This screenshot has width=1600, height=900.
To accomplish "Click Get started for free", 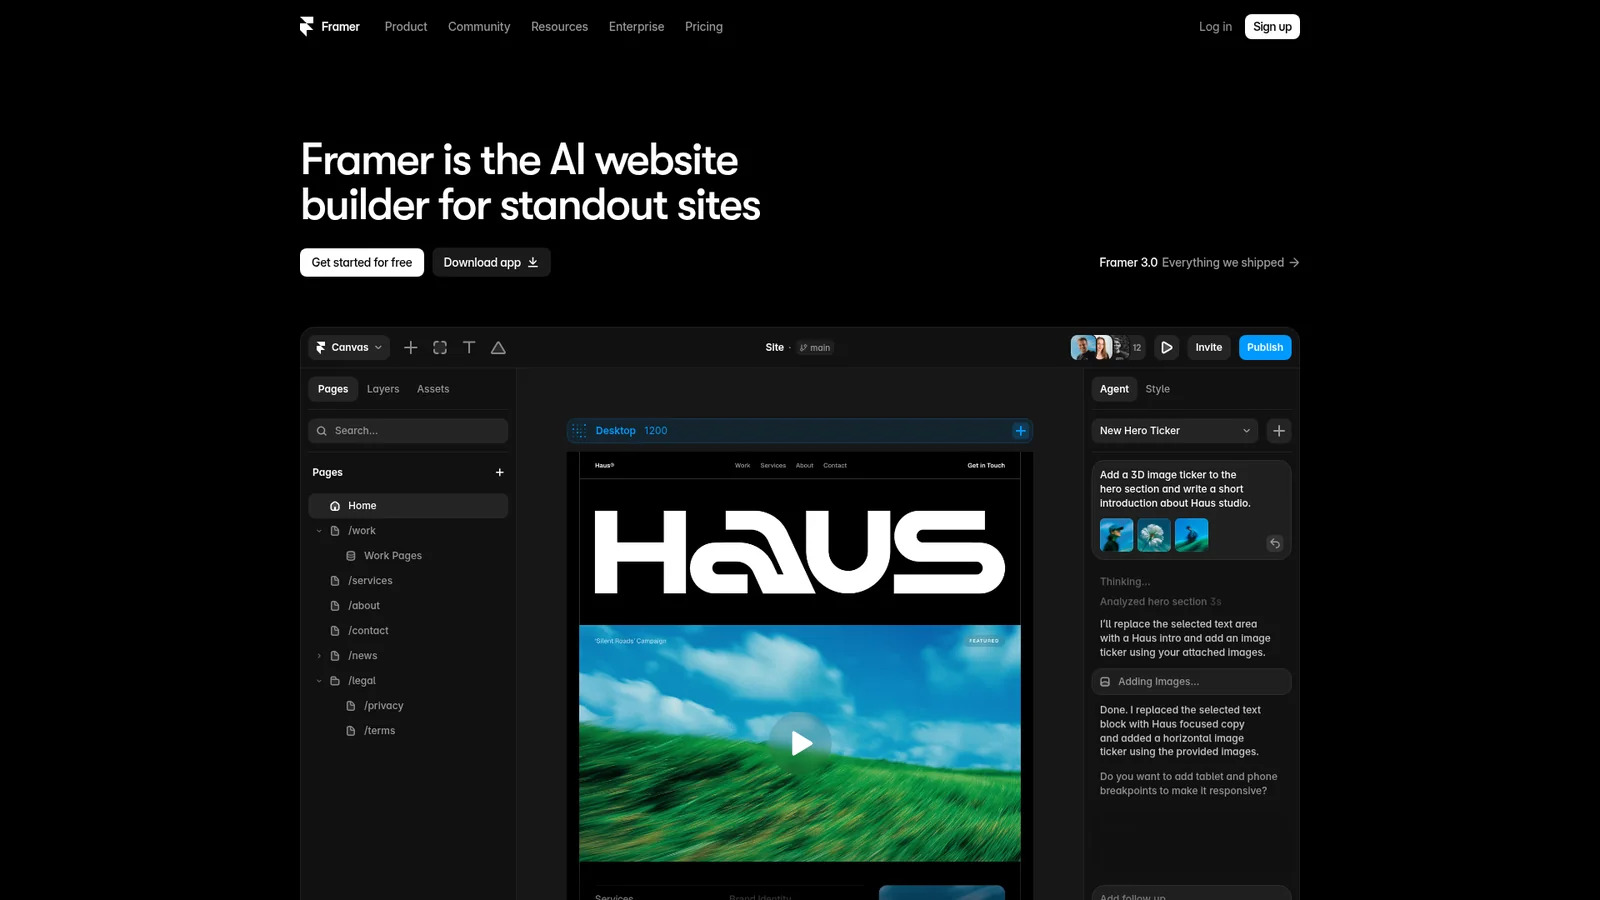I will 362,262.
